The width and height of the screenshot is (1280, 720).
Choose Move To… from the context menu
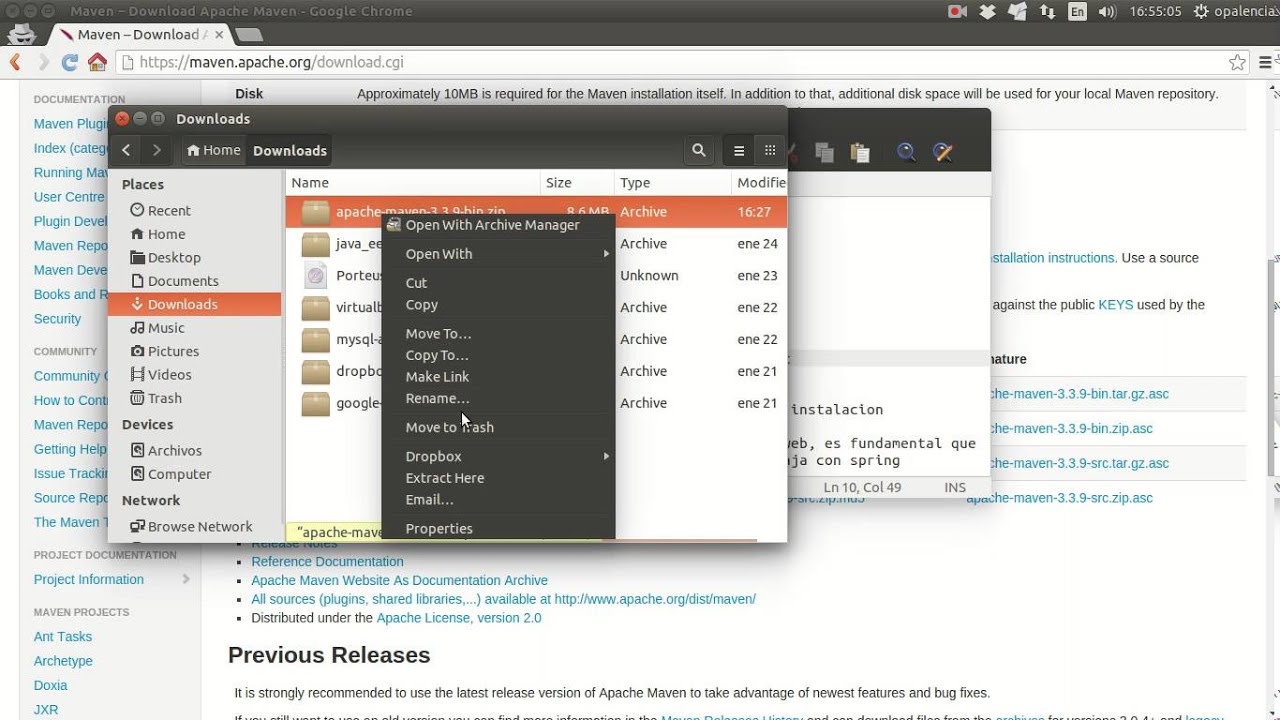tap(498, 333)
